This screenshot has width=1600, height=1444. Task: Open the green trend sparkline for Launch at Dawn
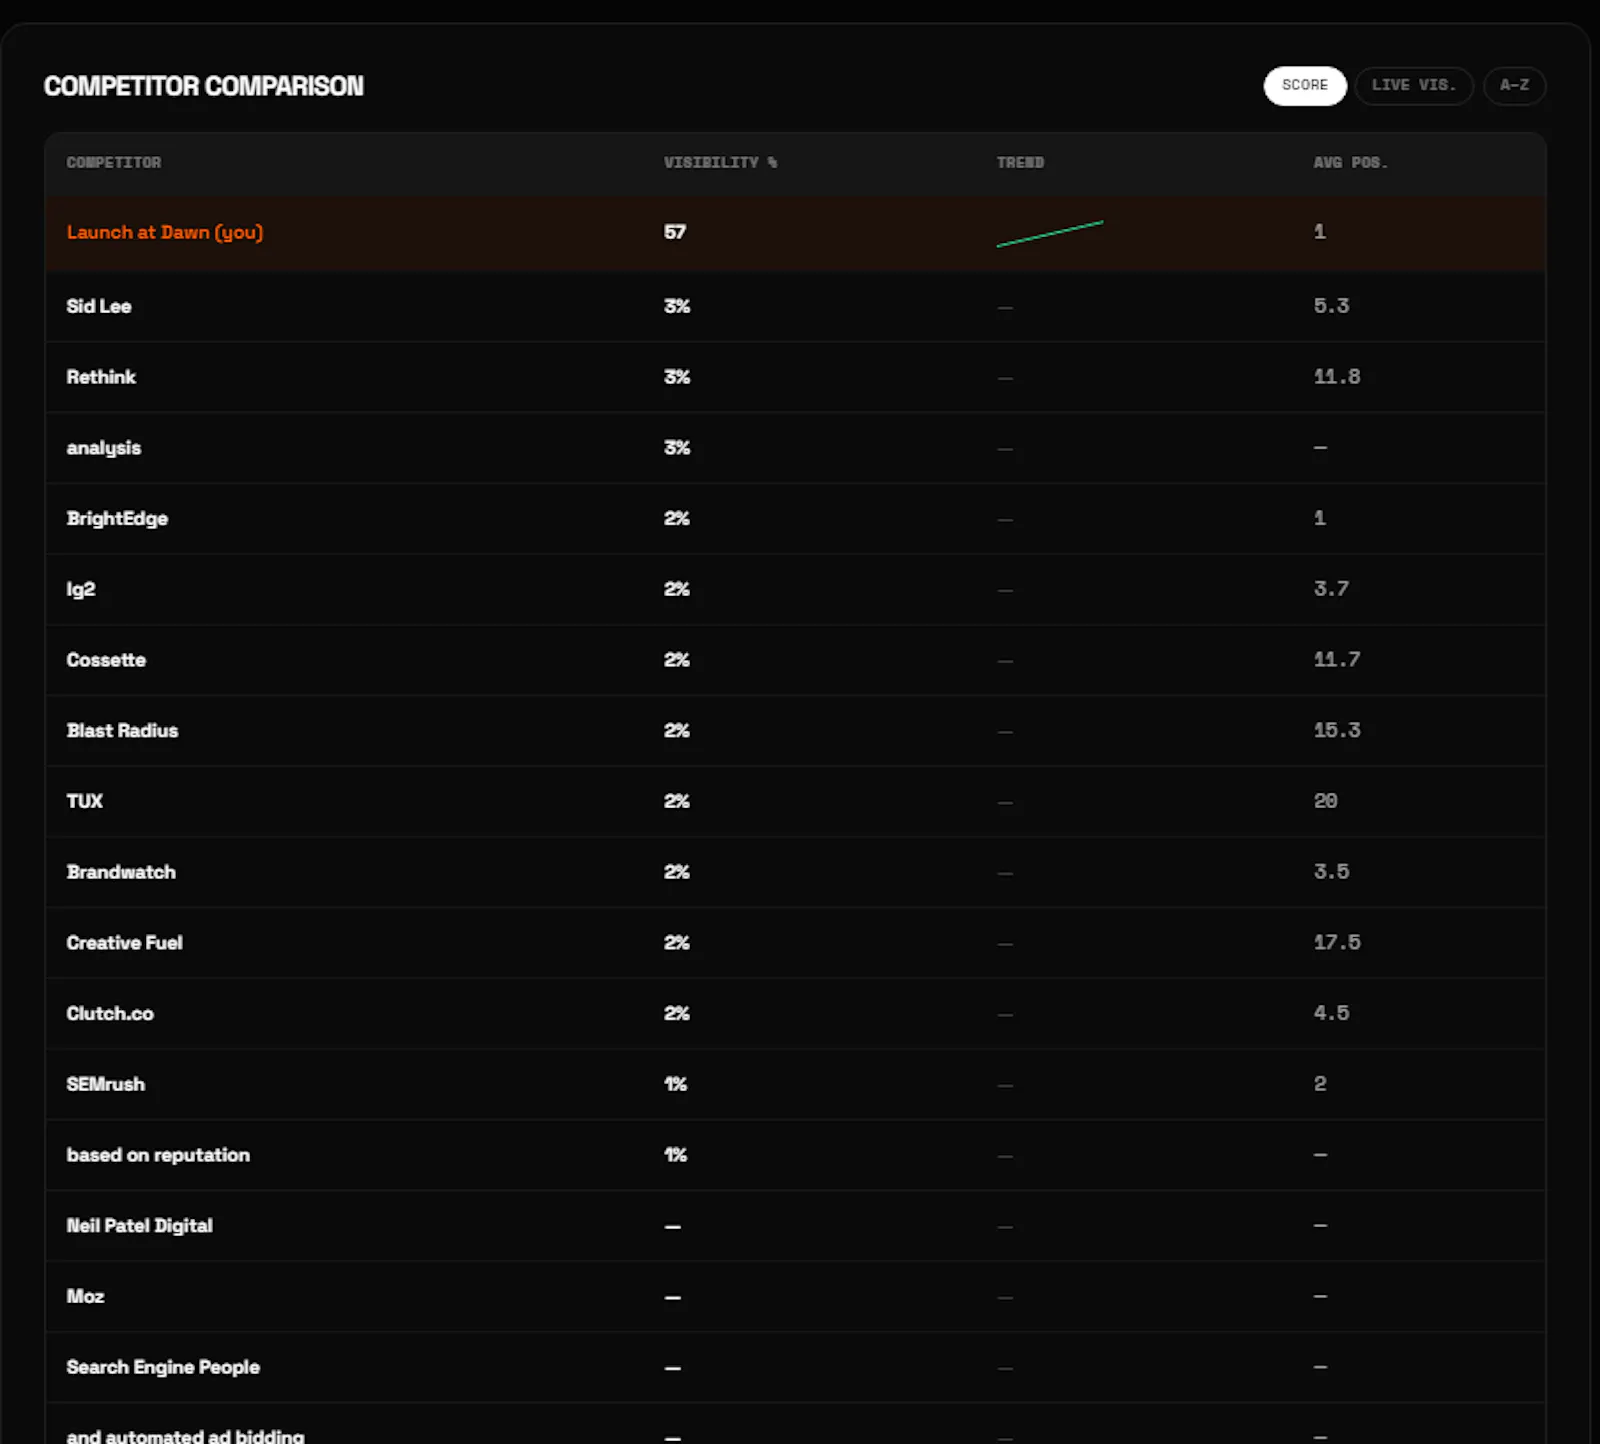[x=1050, y=234]
